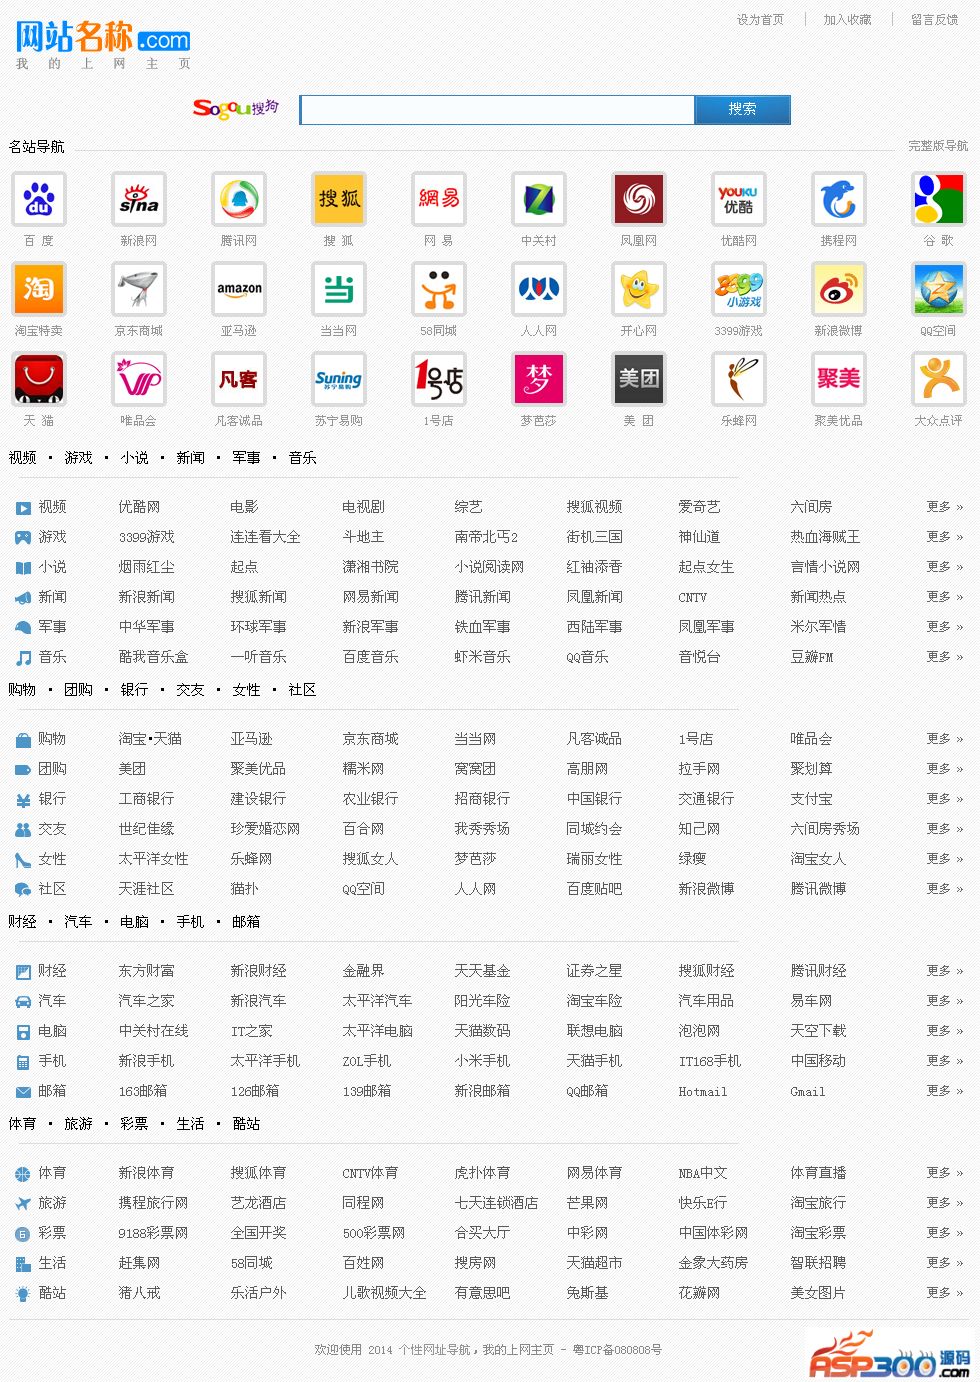Open the Ctrip dolphin icon

coord(839,199)
